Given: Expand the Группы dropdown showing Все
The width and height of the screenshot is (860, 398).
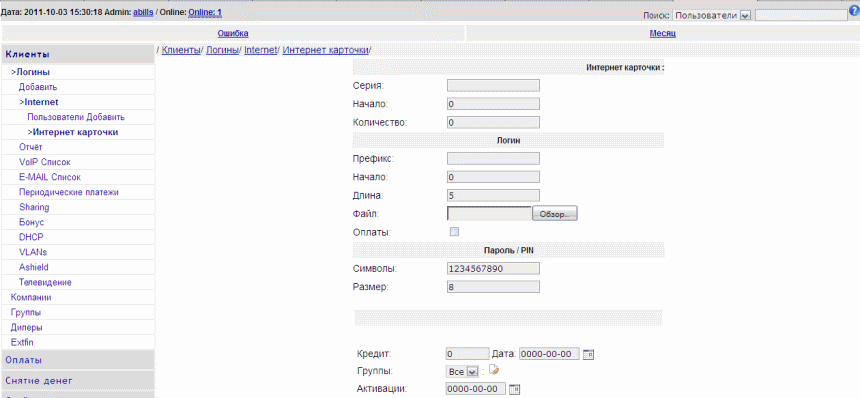Looking at the screenshot, I should (463, 372).
